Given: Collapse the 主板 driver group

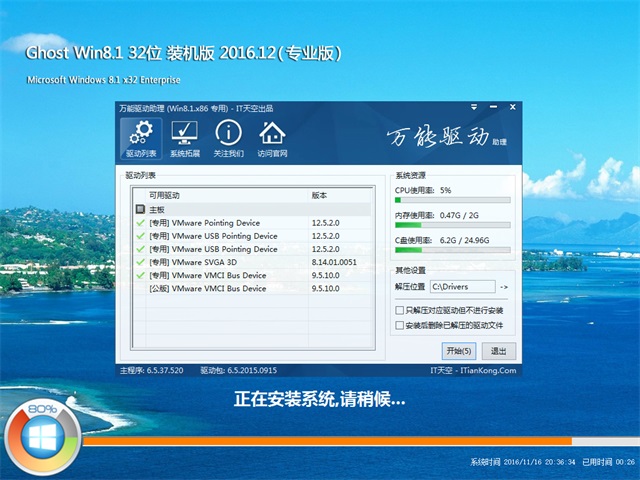Looking at the screenshot, I should (x=141, y=210).
